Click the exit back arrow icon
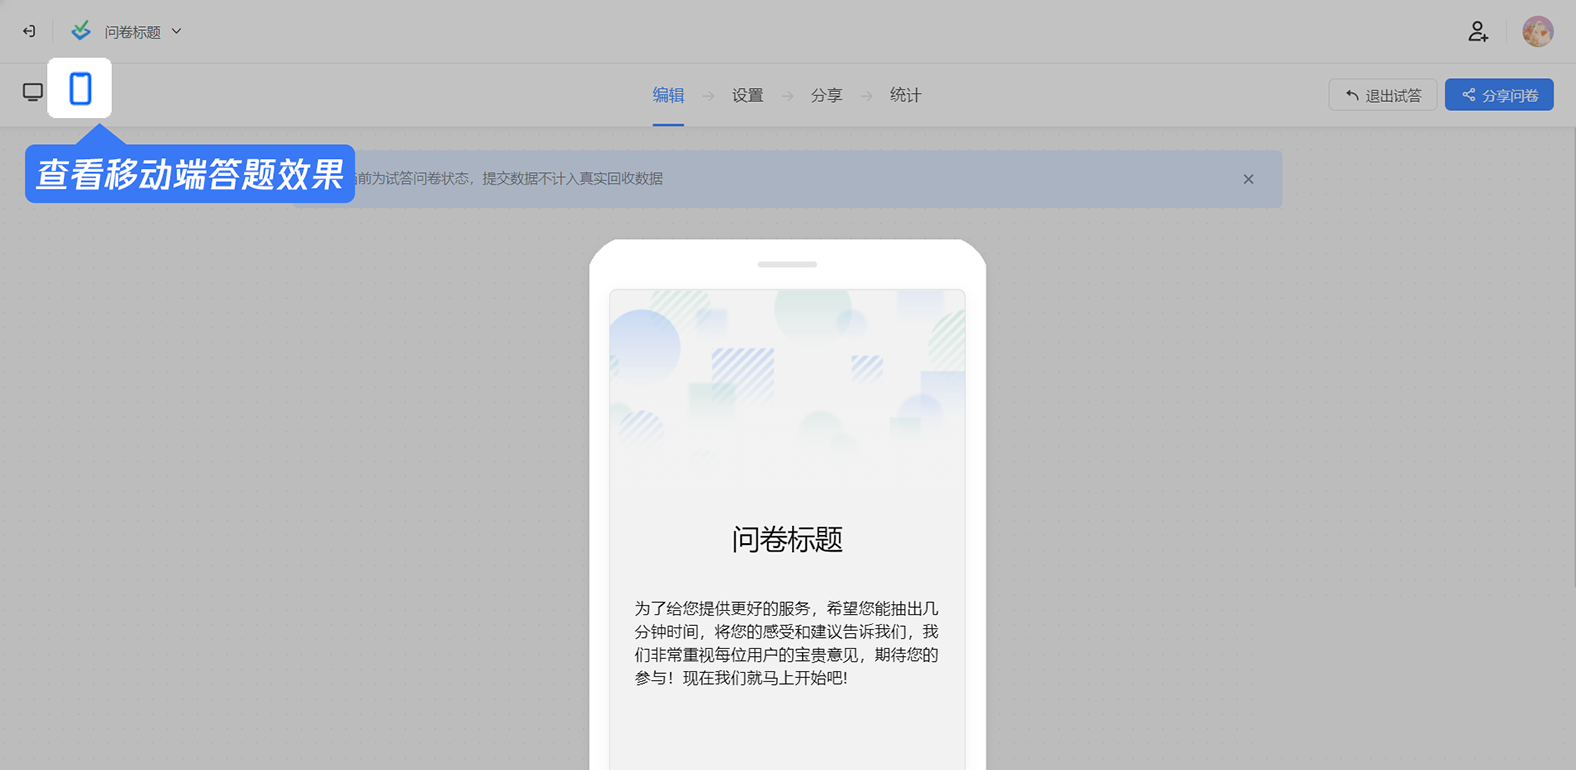Image resolution: width=1576 pixels, height=770 pixels. coord(29,32)
